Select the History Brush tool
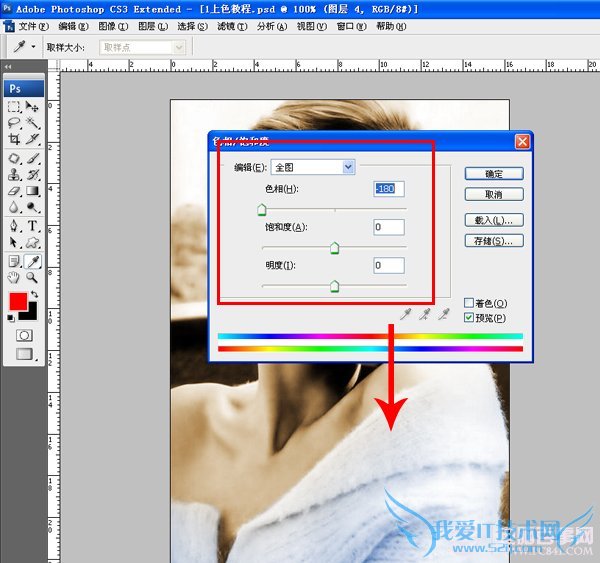Viewport: 600px width, 563px height. pyautogui.click(x=33, y=175)
